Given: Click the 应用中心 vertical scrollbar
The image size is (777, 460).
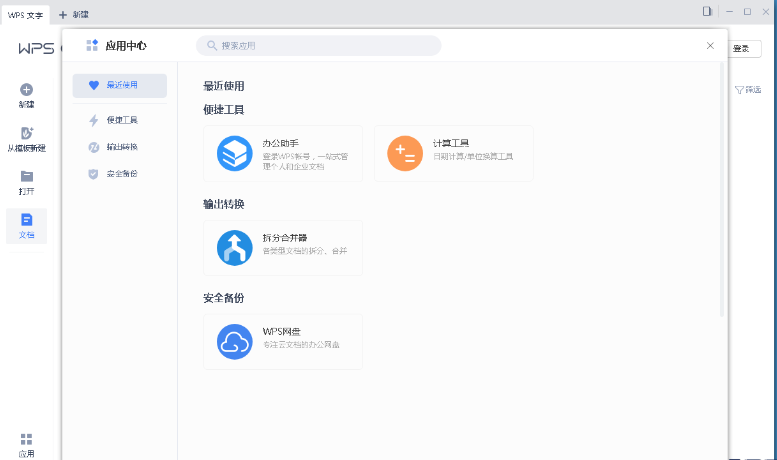Looking at the screenshot, I should pos(722,189).
